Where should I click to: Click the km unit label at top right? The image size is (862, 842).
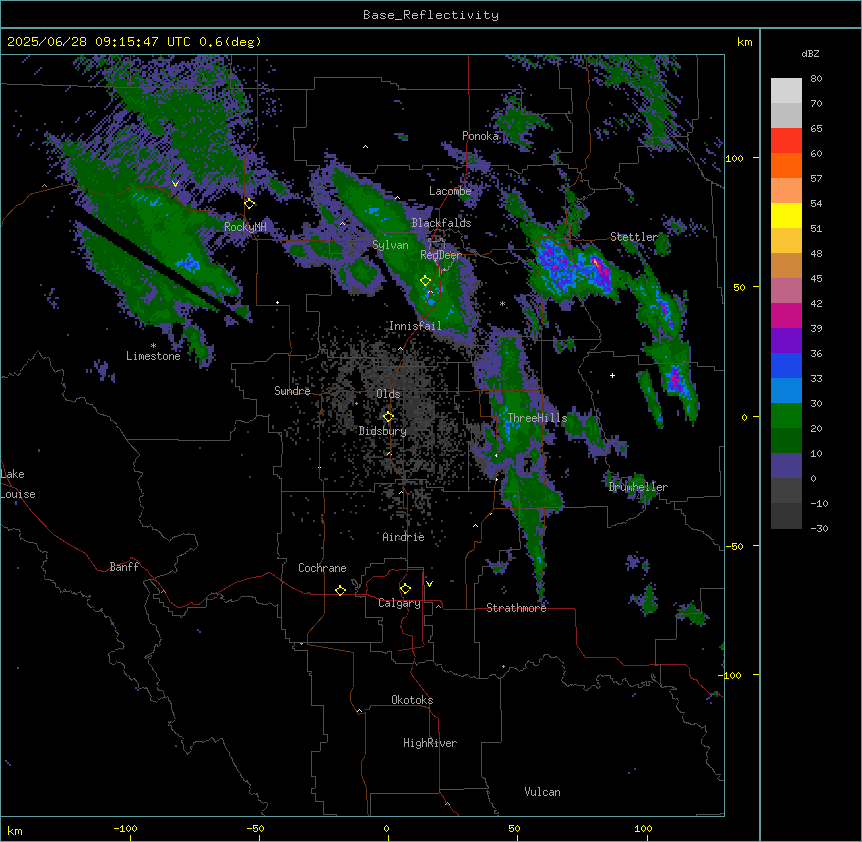[x=744, y=42]
